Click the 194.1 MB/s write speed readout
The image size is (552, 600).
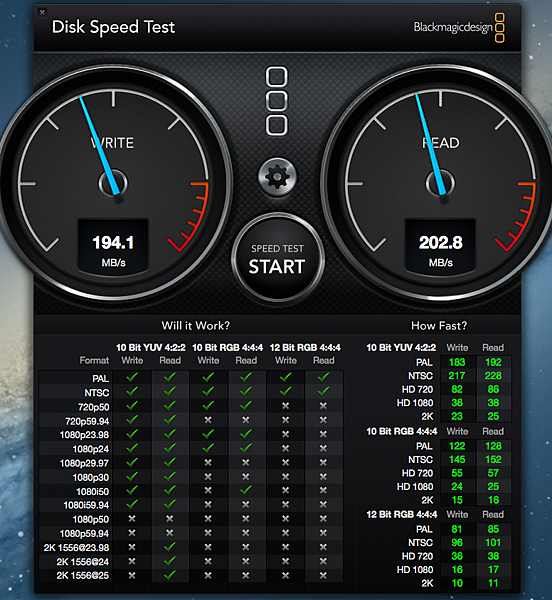point(113,246)
